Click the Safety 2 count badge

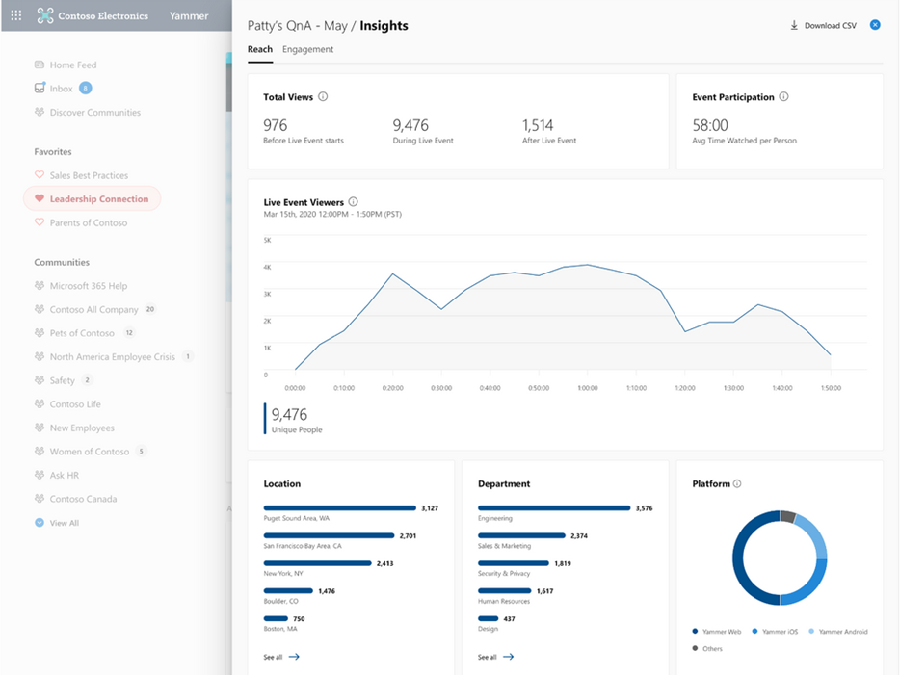[x=87, y=379]
